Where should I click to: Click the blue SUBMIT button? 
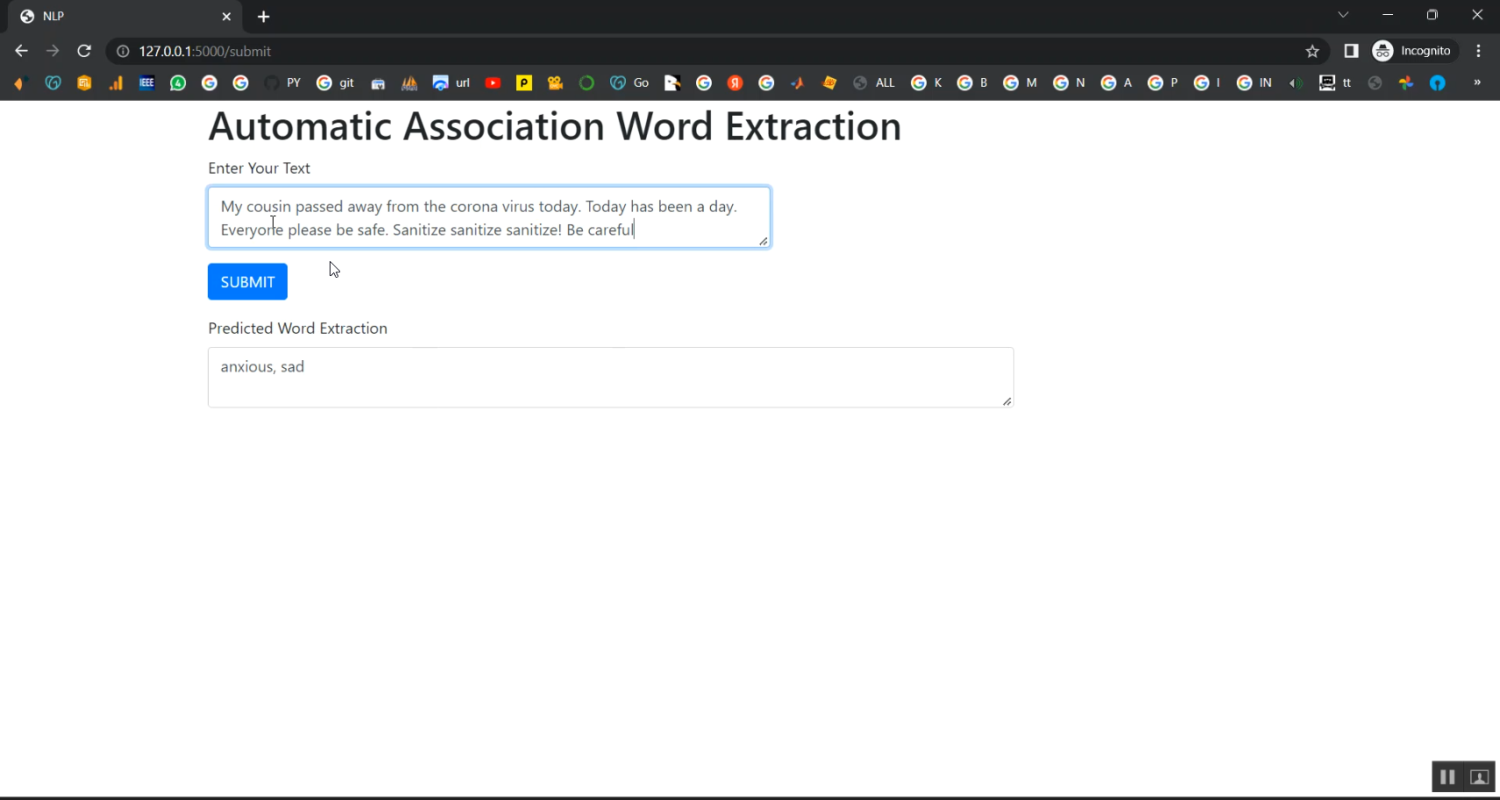(x=247, y=282)
